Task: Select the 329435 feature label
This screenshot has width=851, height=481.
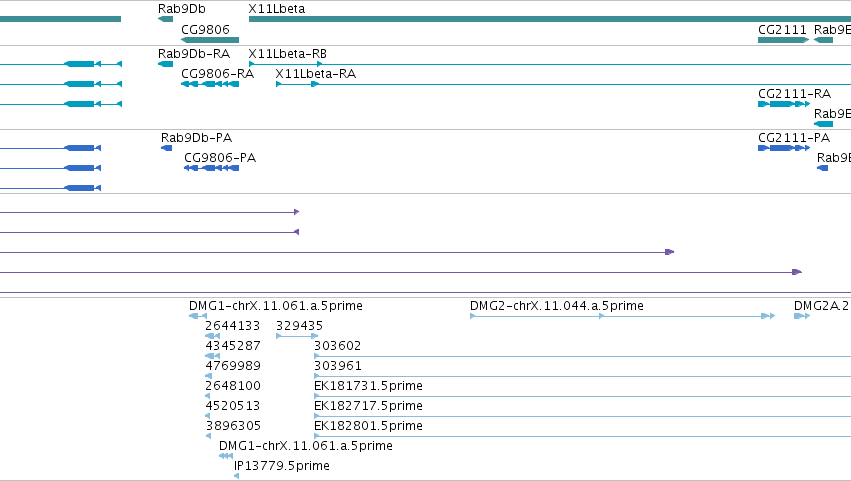Action: pyautogui.click(x=300, y=326)
